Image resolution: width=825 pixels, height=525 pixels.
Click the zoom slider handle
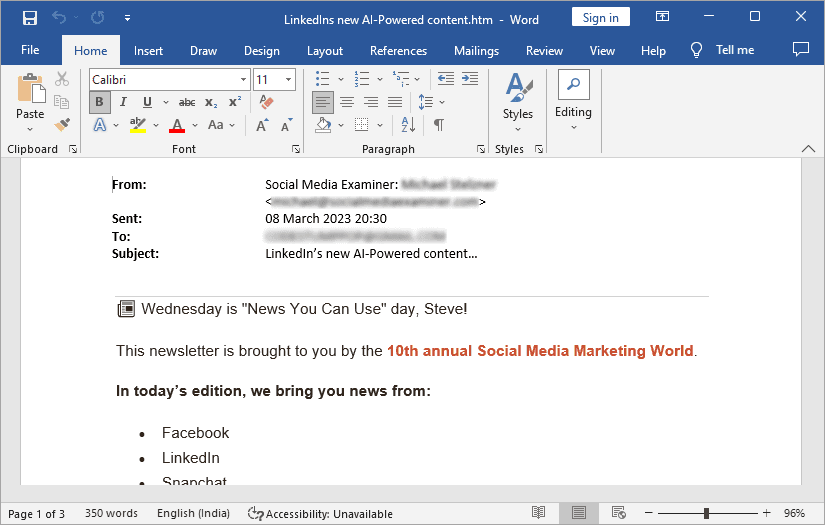[706, 513]
